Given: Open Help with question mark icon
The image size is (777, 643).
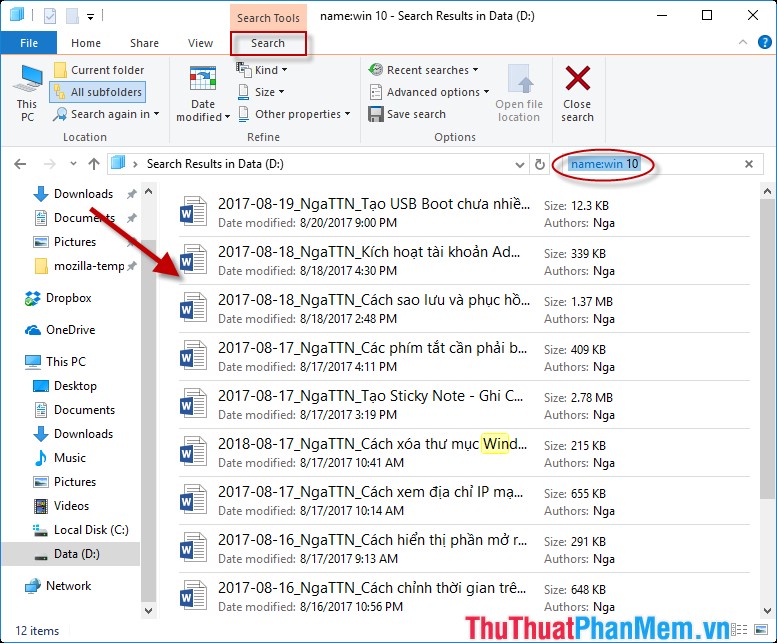Looking at the screenshot, I should pos(765,43).
